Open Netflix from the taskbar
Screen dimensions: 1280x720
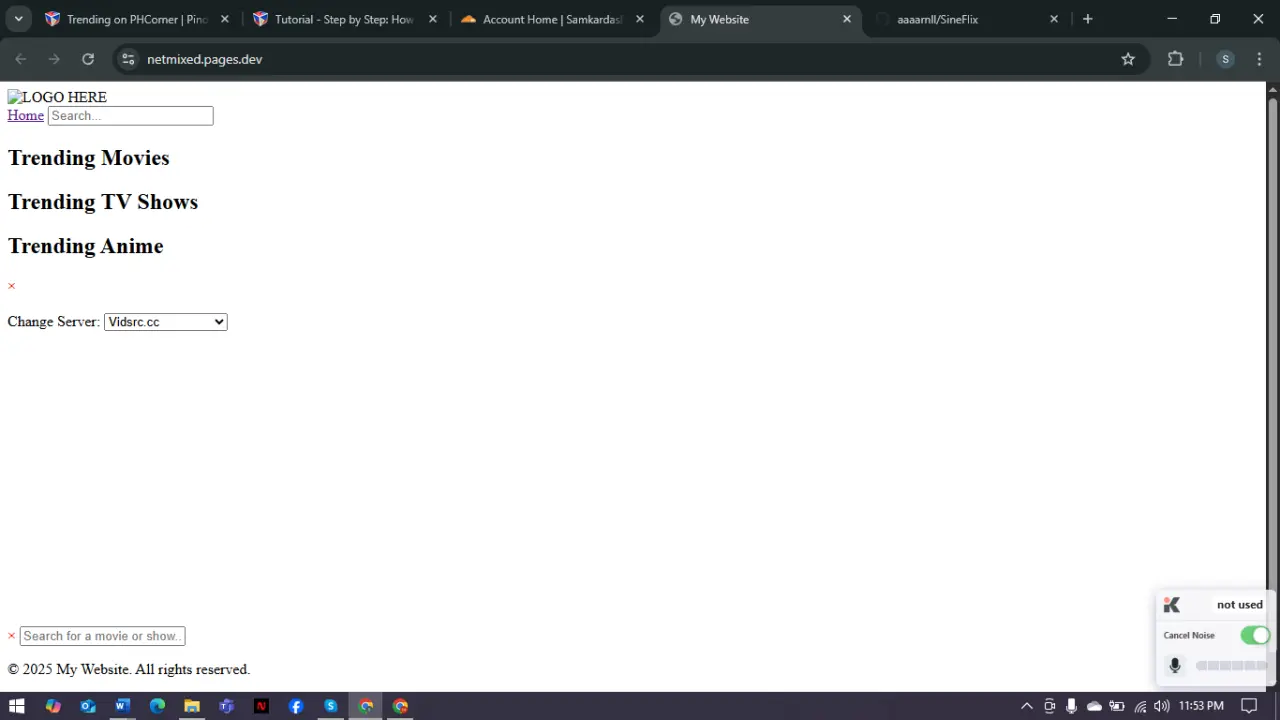click(x=261, y=706)
